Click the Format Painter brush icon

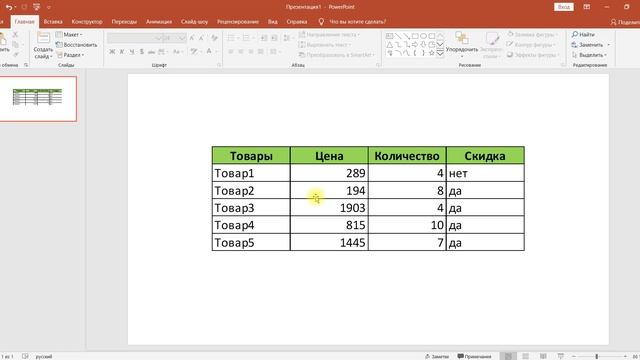(16, 54)
